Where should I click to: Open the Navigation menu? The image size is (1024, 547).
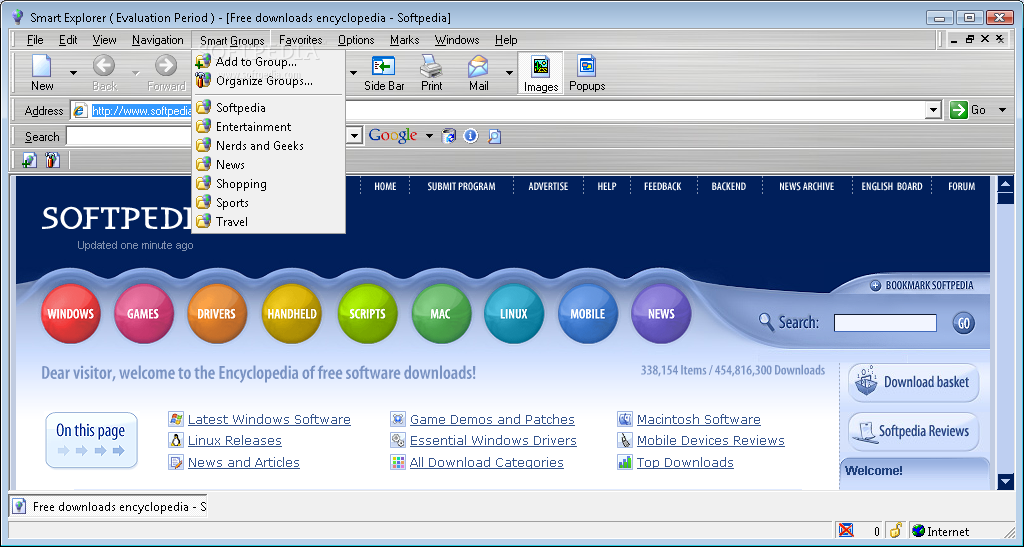[157, 40]
